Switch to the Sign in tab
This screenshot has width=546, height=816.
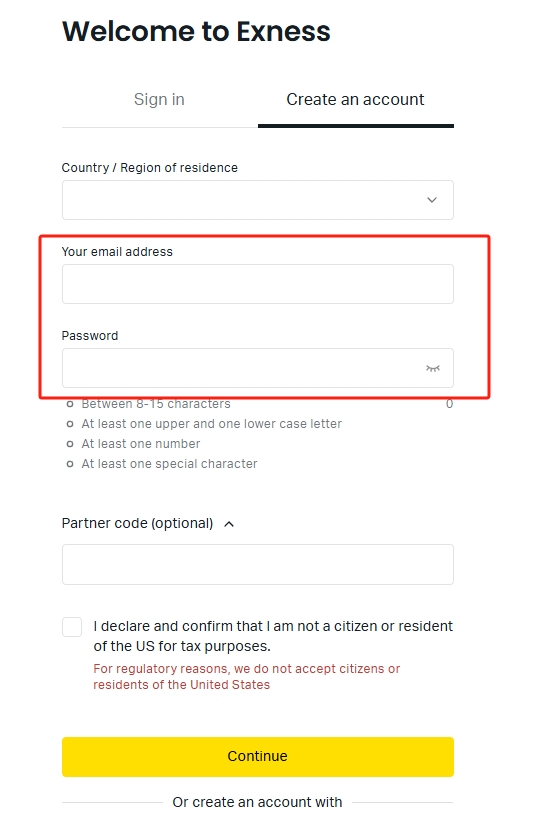[159, 99]
